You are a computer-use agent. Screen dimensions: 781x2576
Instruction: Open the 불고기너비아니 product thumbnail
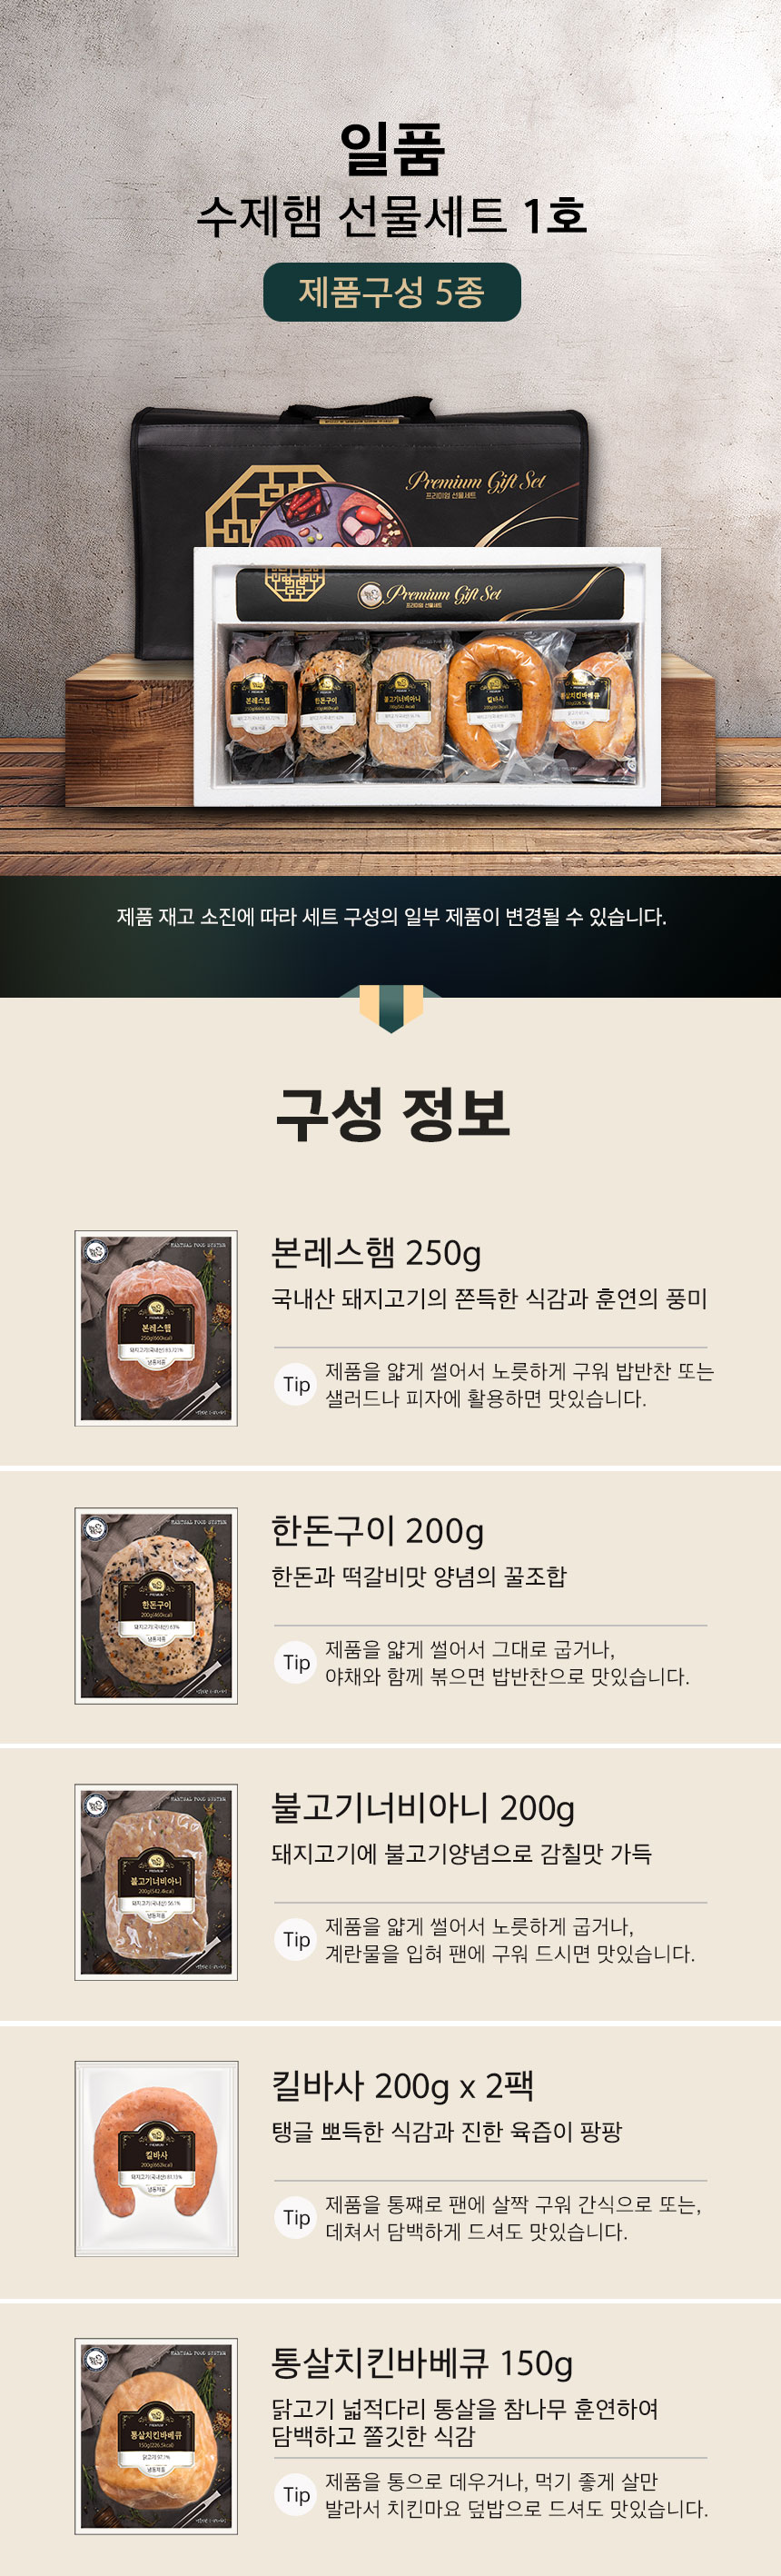(156, 1882)
